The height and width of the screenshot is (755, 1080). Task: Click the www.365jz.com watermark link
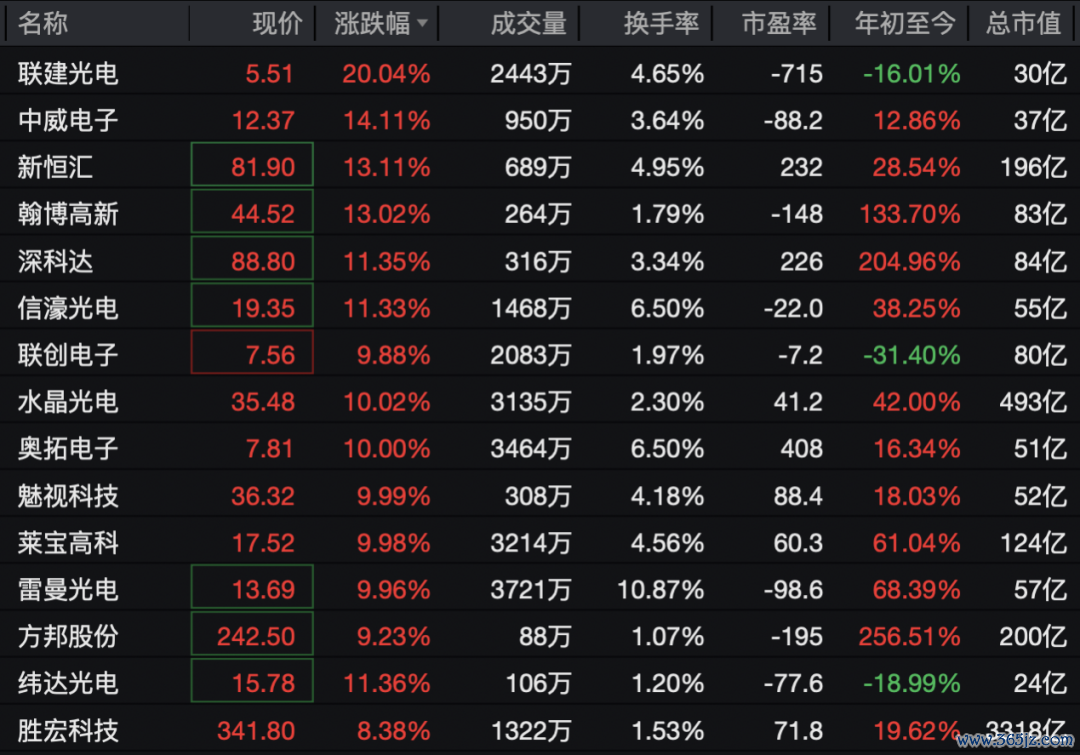[x=1015, y=741]
